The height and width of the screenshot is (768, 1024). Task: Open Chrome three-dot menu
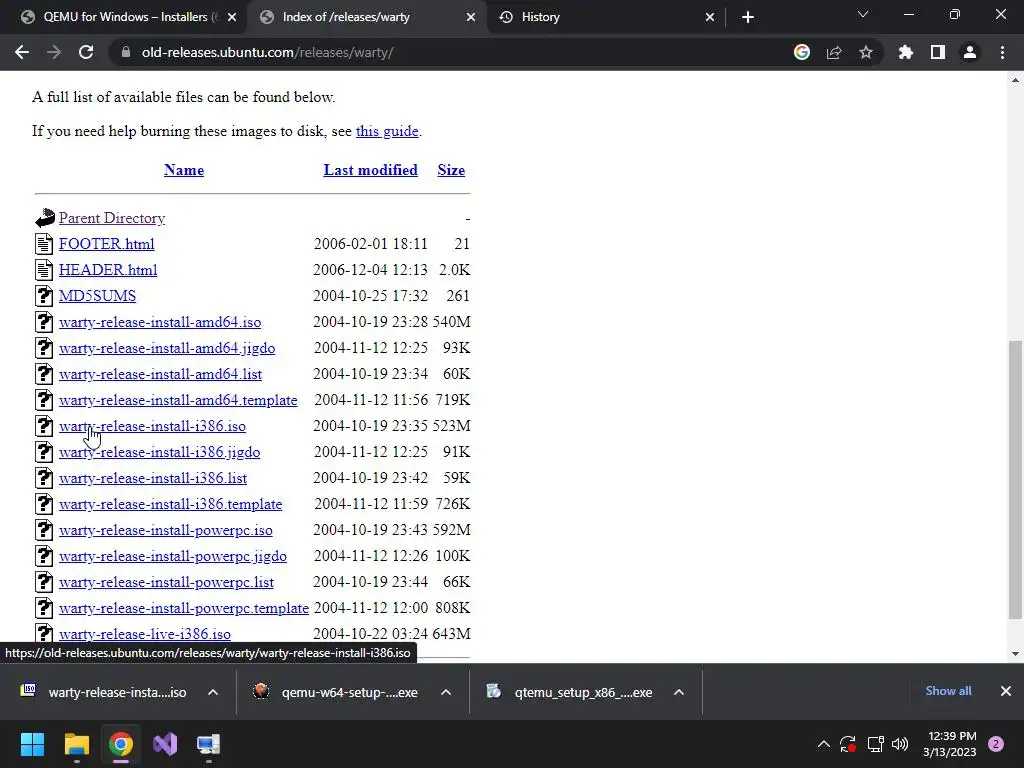(x=1002, y=52)
